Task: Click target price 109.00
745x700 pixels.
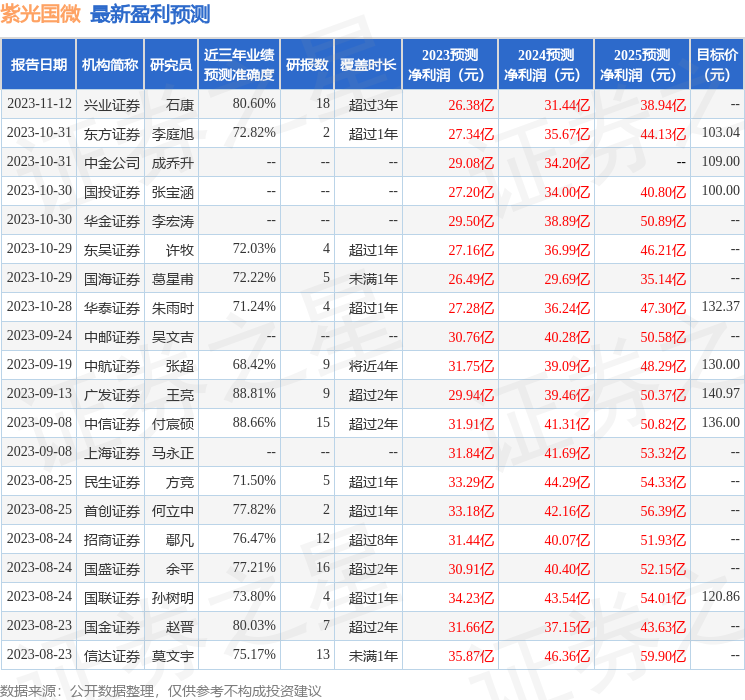Action: 721,162
